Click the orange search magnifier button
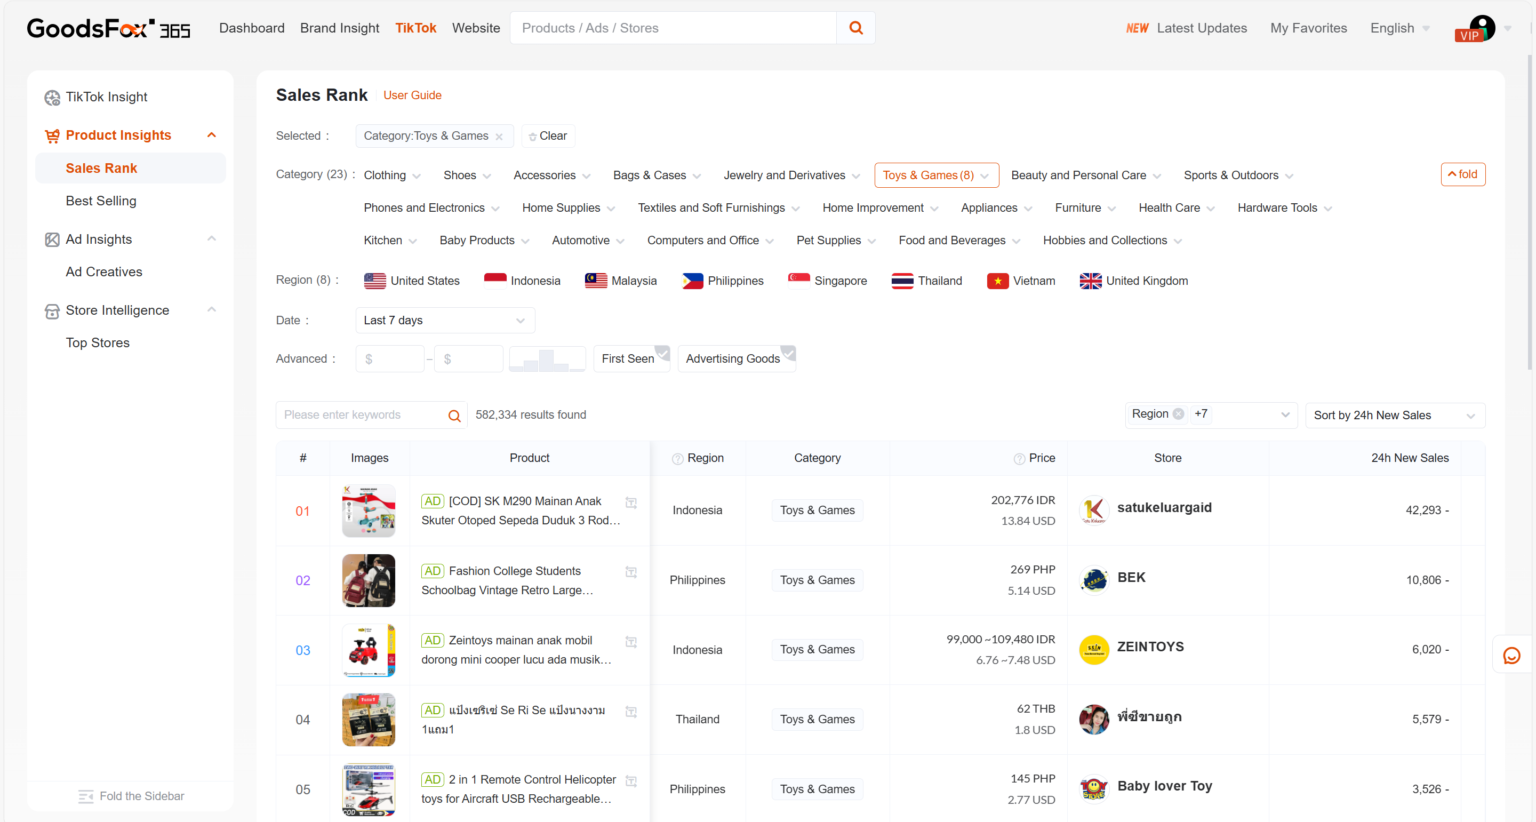Screen dimensions: 1536x822 [x=856, y=28]
